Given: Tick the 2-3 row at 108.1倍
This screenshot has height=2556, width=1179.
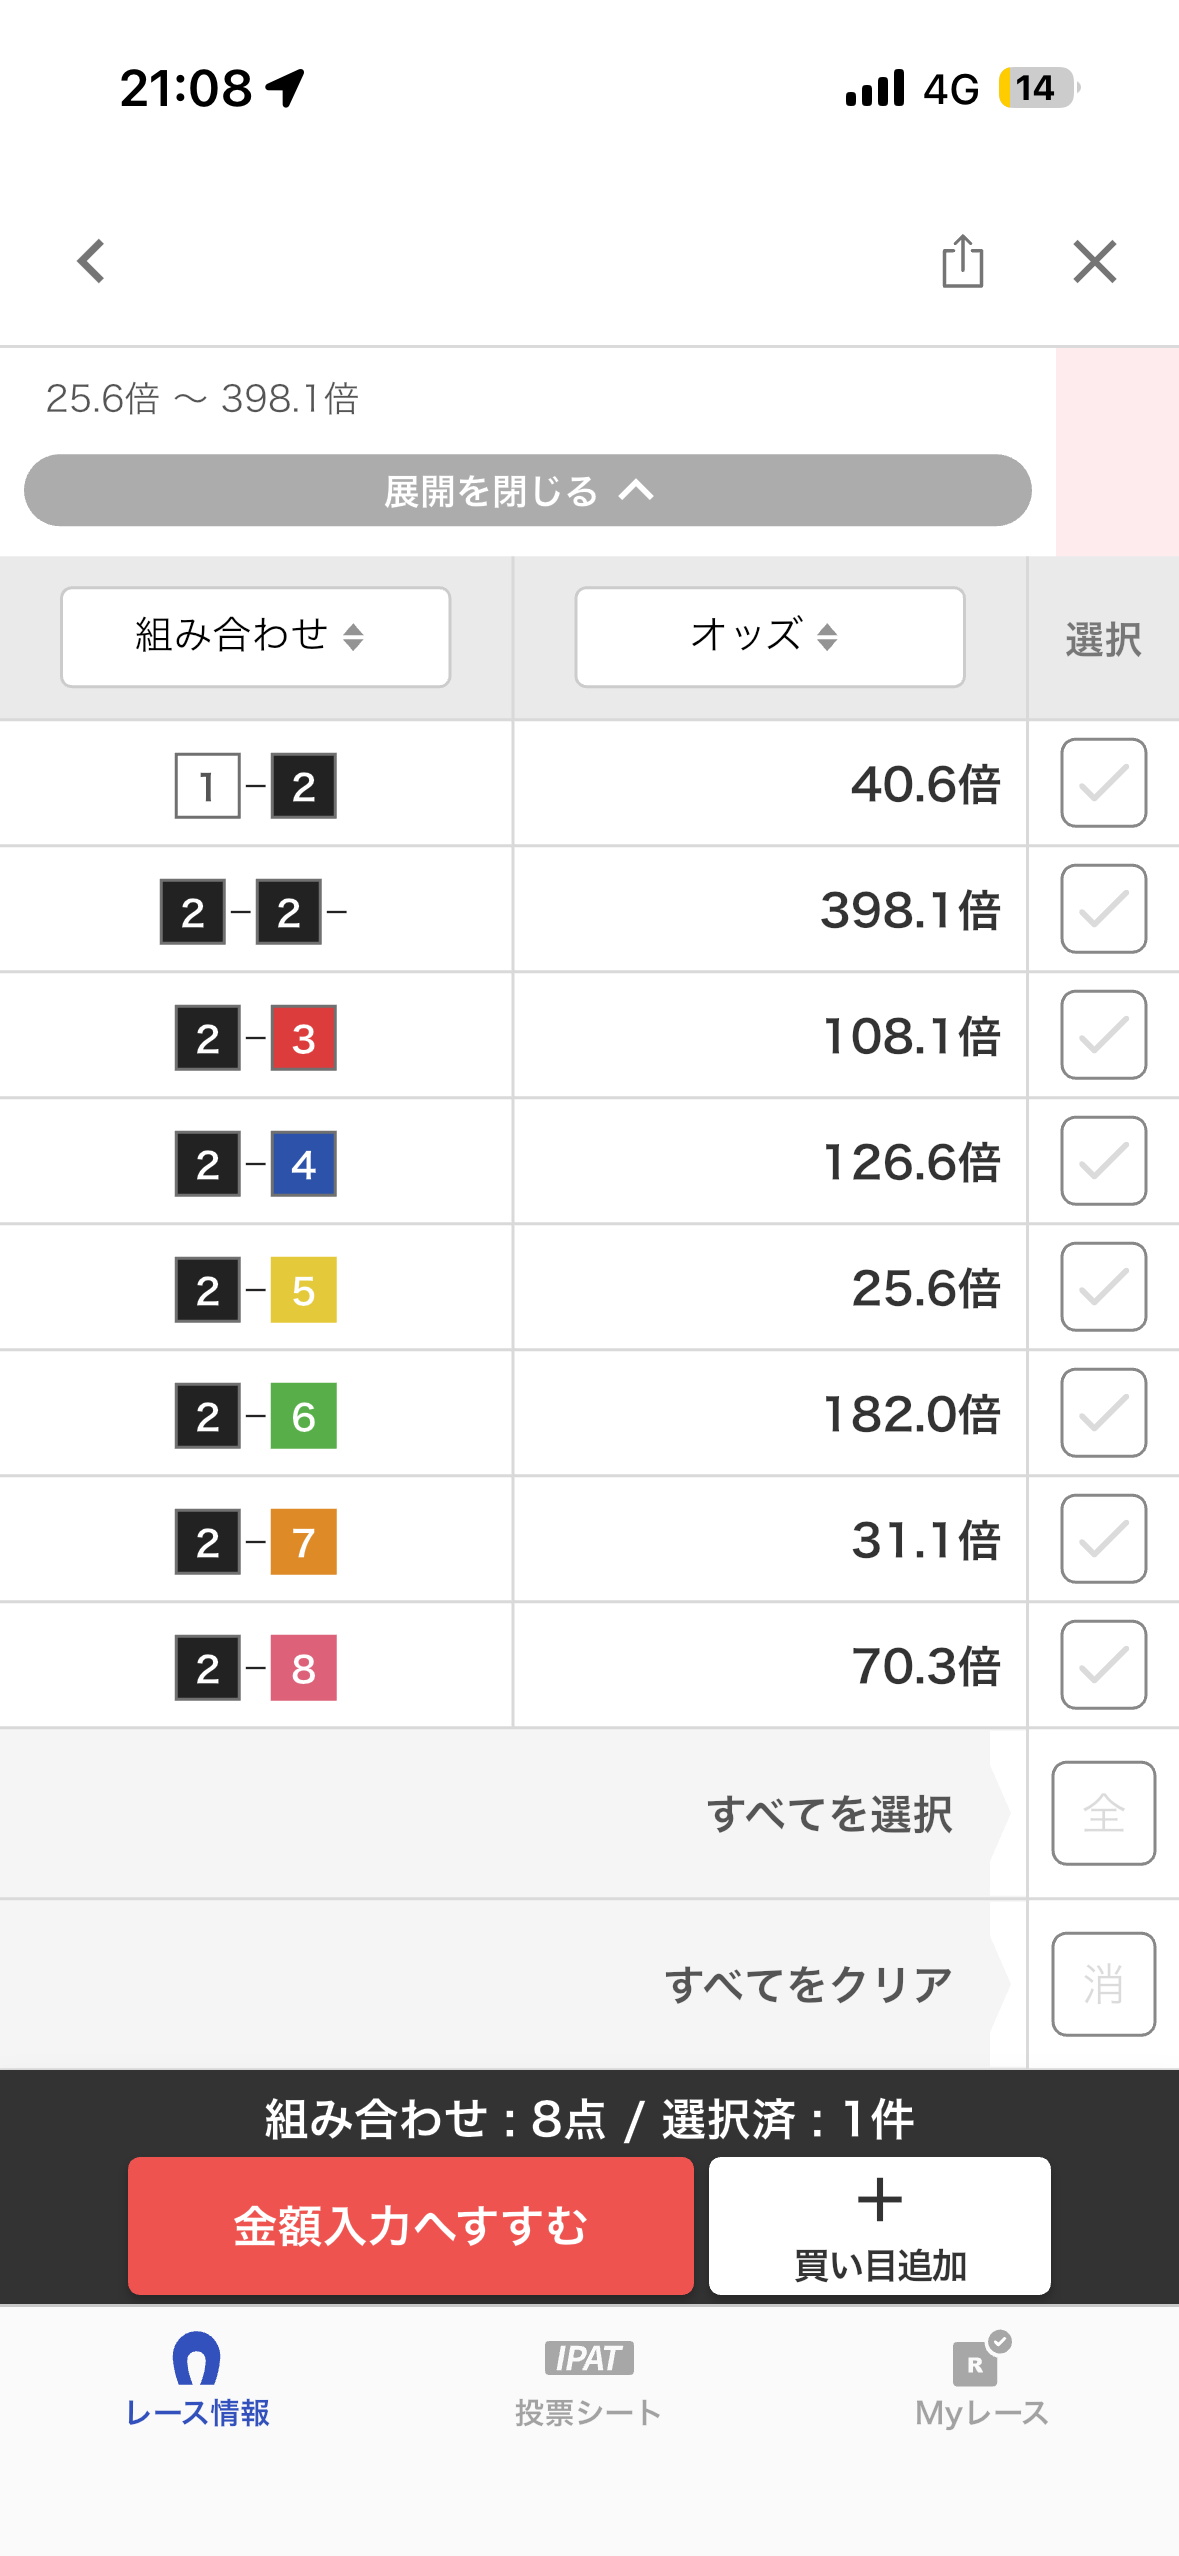Looking at the screenshot, I should pyautogui.click(x=1103, y=1035).
